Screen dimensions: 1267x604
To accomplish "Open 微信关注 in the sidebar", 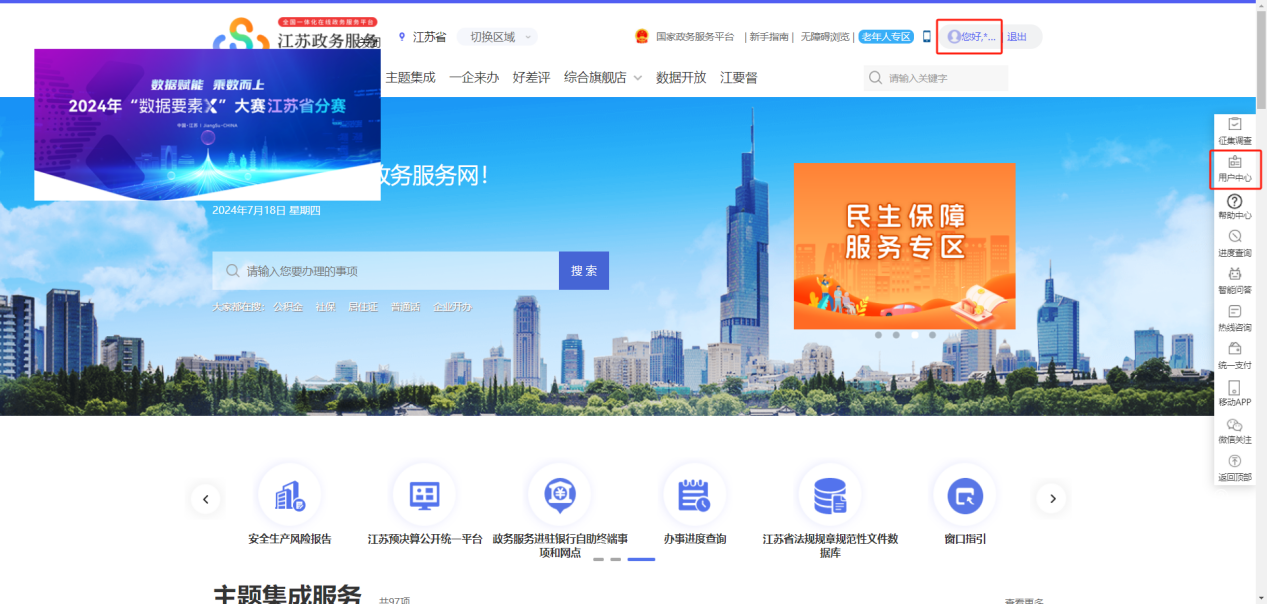I will (1235, 426).
